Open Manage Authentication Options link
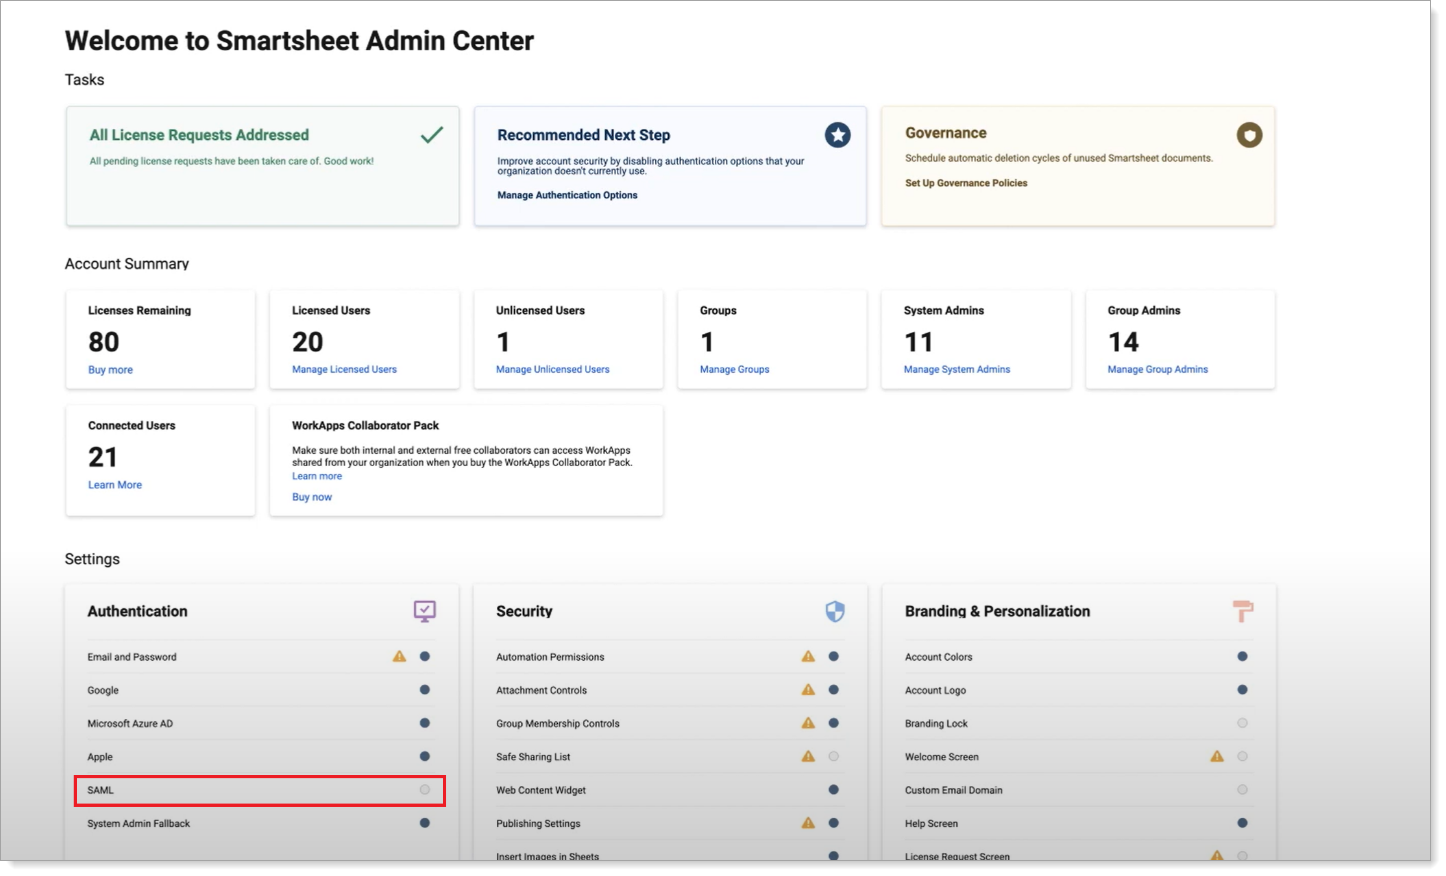The image size is (1446, 876). point(567,195)
